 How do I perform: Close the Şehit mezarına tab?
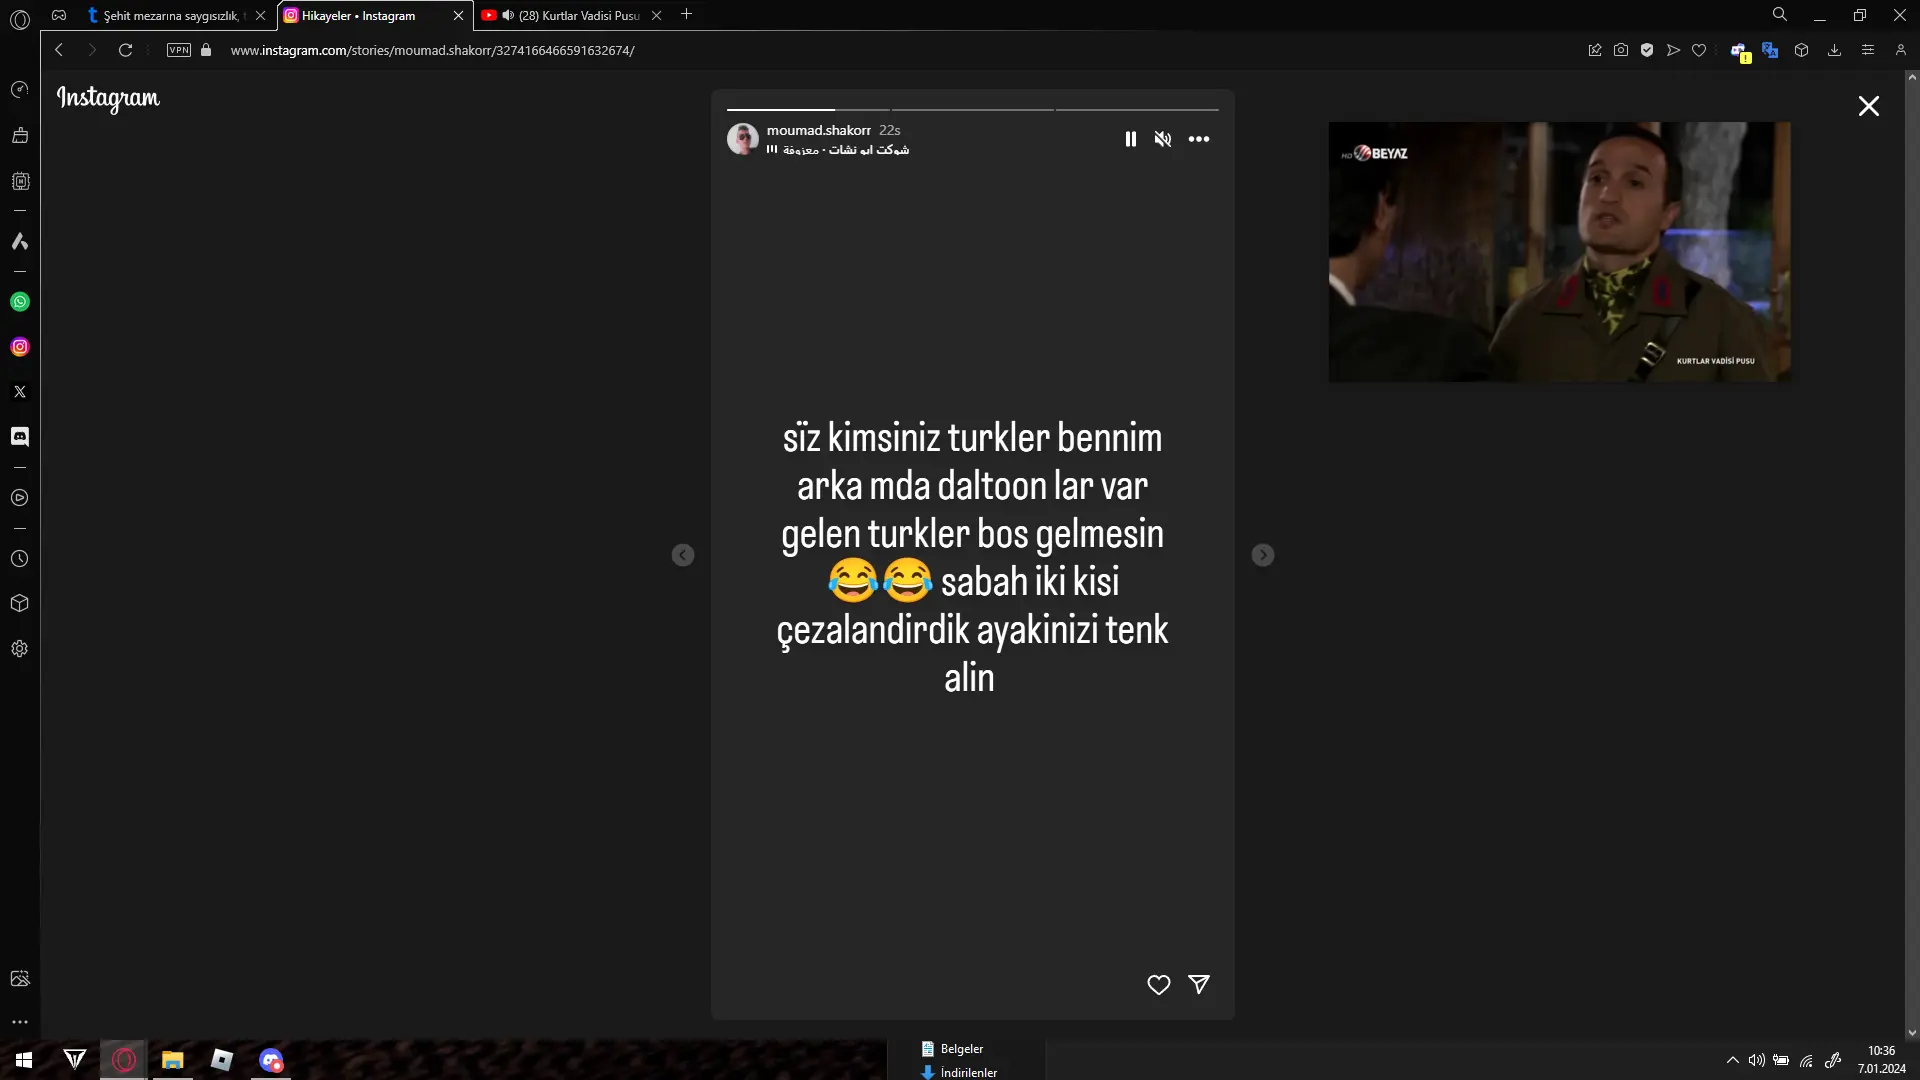point(261,15)
